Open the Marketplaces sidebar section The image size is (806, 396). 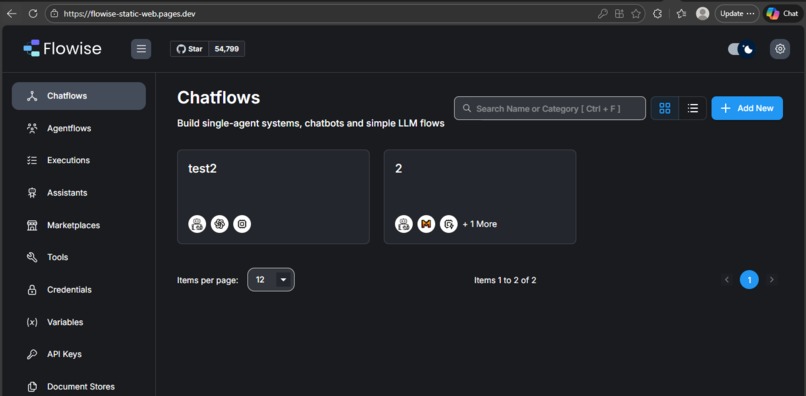(79, 225)
